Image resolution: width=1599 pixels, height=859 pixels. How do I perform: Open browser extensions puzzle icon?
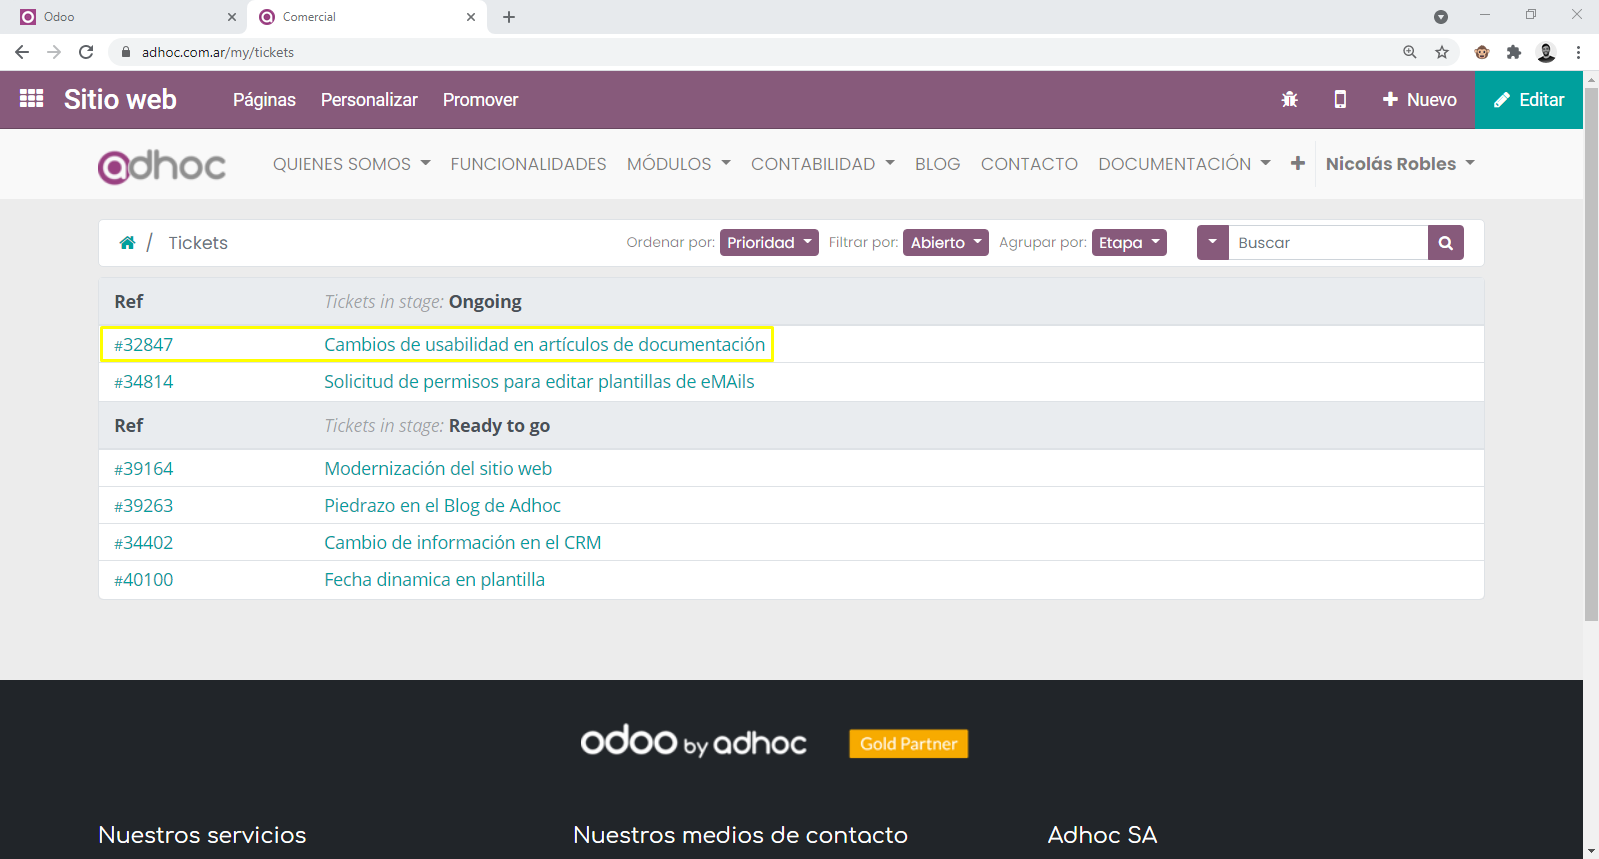[x=1513, y=52]
